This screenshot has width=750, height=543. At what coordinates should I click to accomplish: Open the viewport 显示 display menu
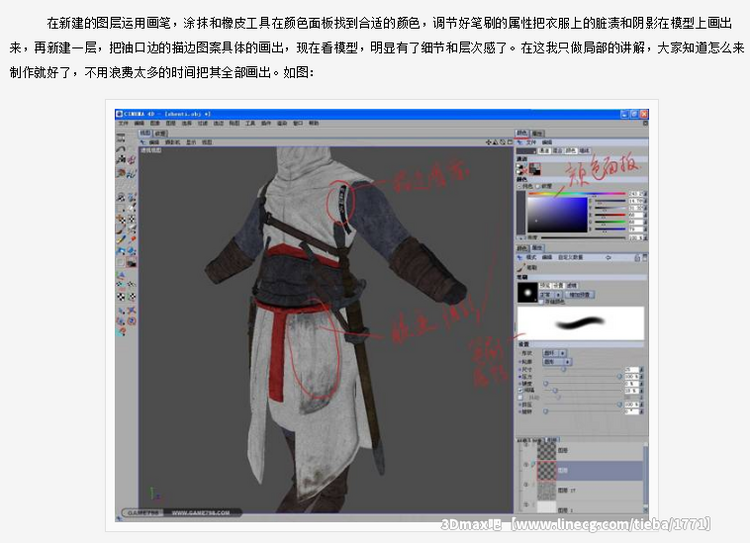pyautogui.click(x=191, y=143)
